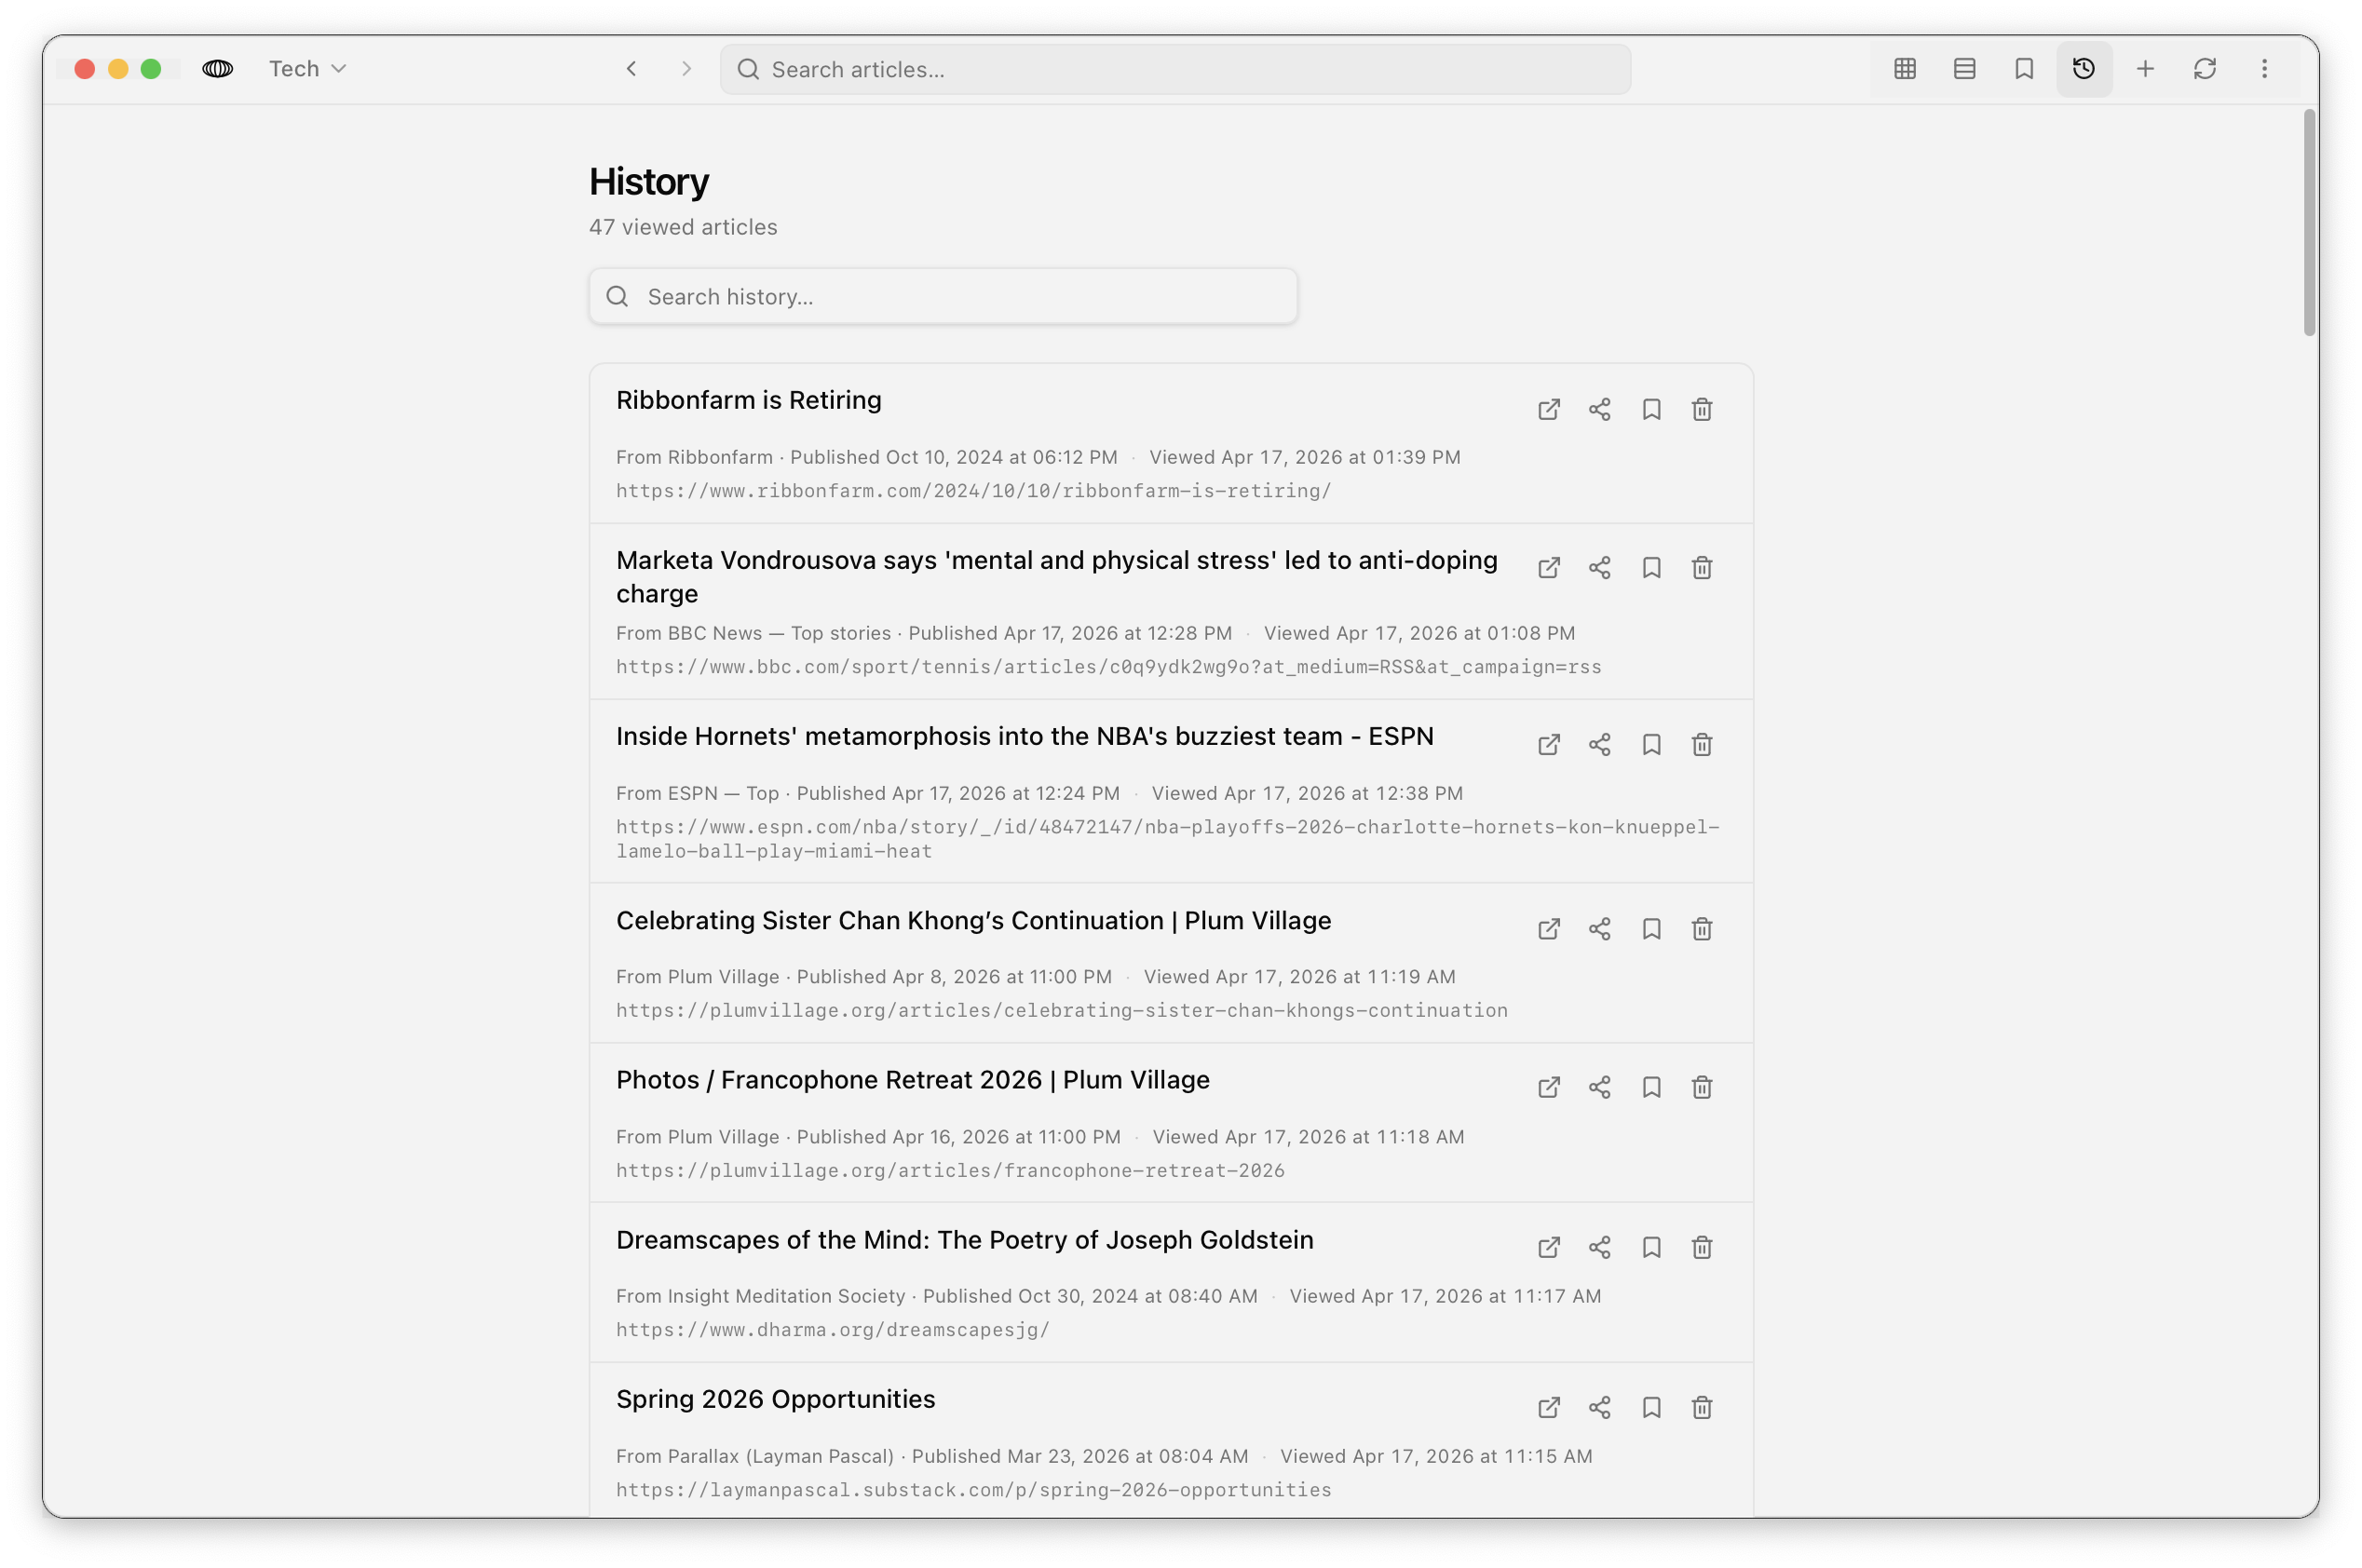Share the Spring 2026 Opportunities article
This screenshot has height=1568, width=2362.
1600,1408
